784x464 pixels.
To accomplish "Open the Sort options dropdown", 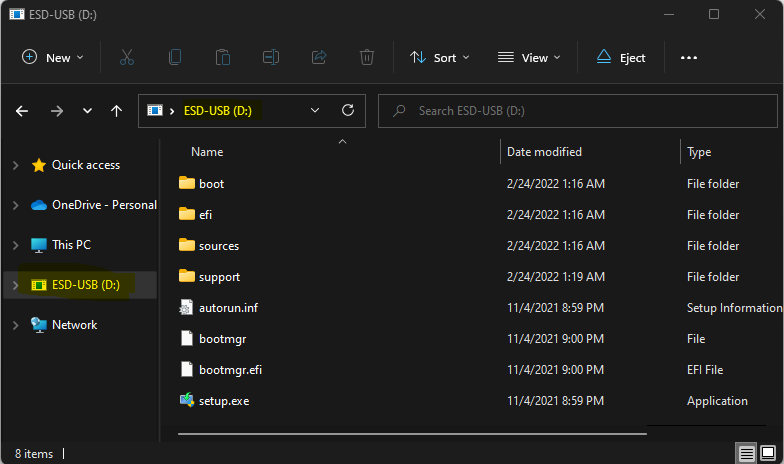I will click(x=440, y=58).
